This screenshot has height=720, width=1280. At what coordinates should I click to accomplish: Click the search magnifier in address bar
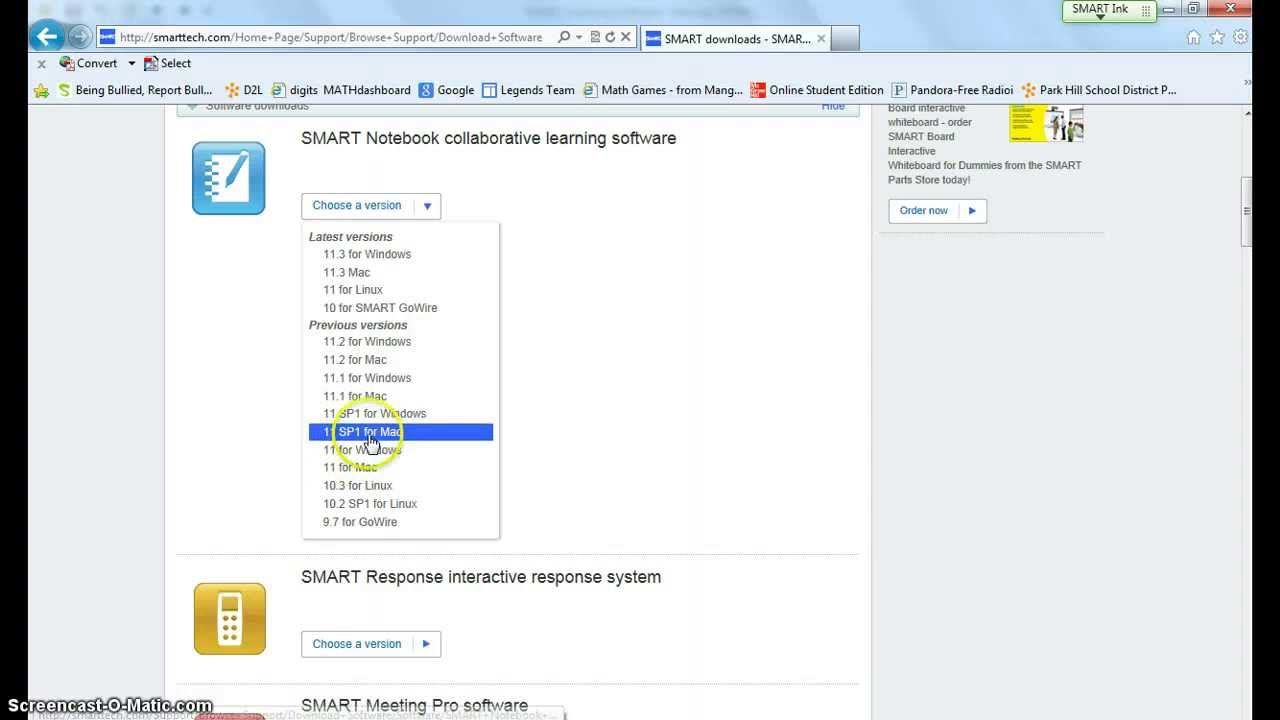(564, 37)
